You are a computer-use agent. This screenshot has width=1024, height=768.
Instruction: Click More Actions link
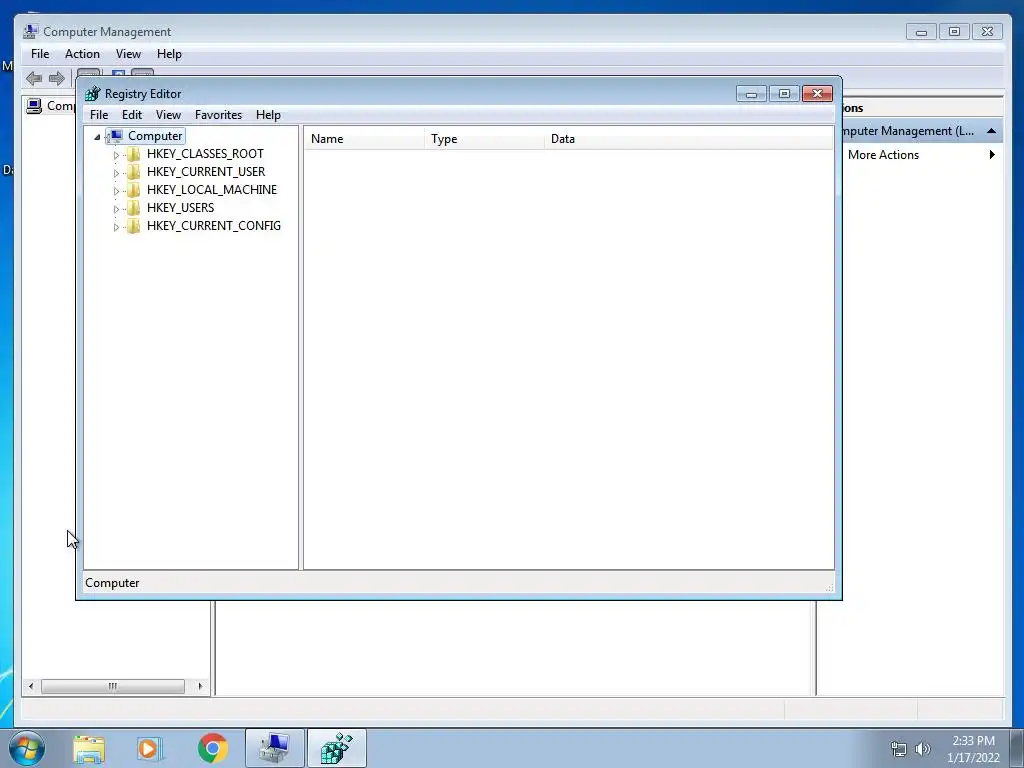coord(883,155)
